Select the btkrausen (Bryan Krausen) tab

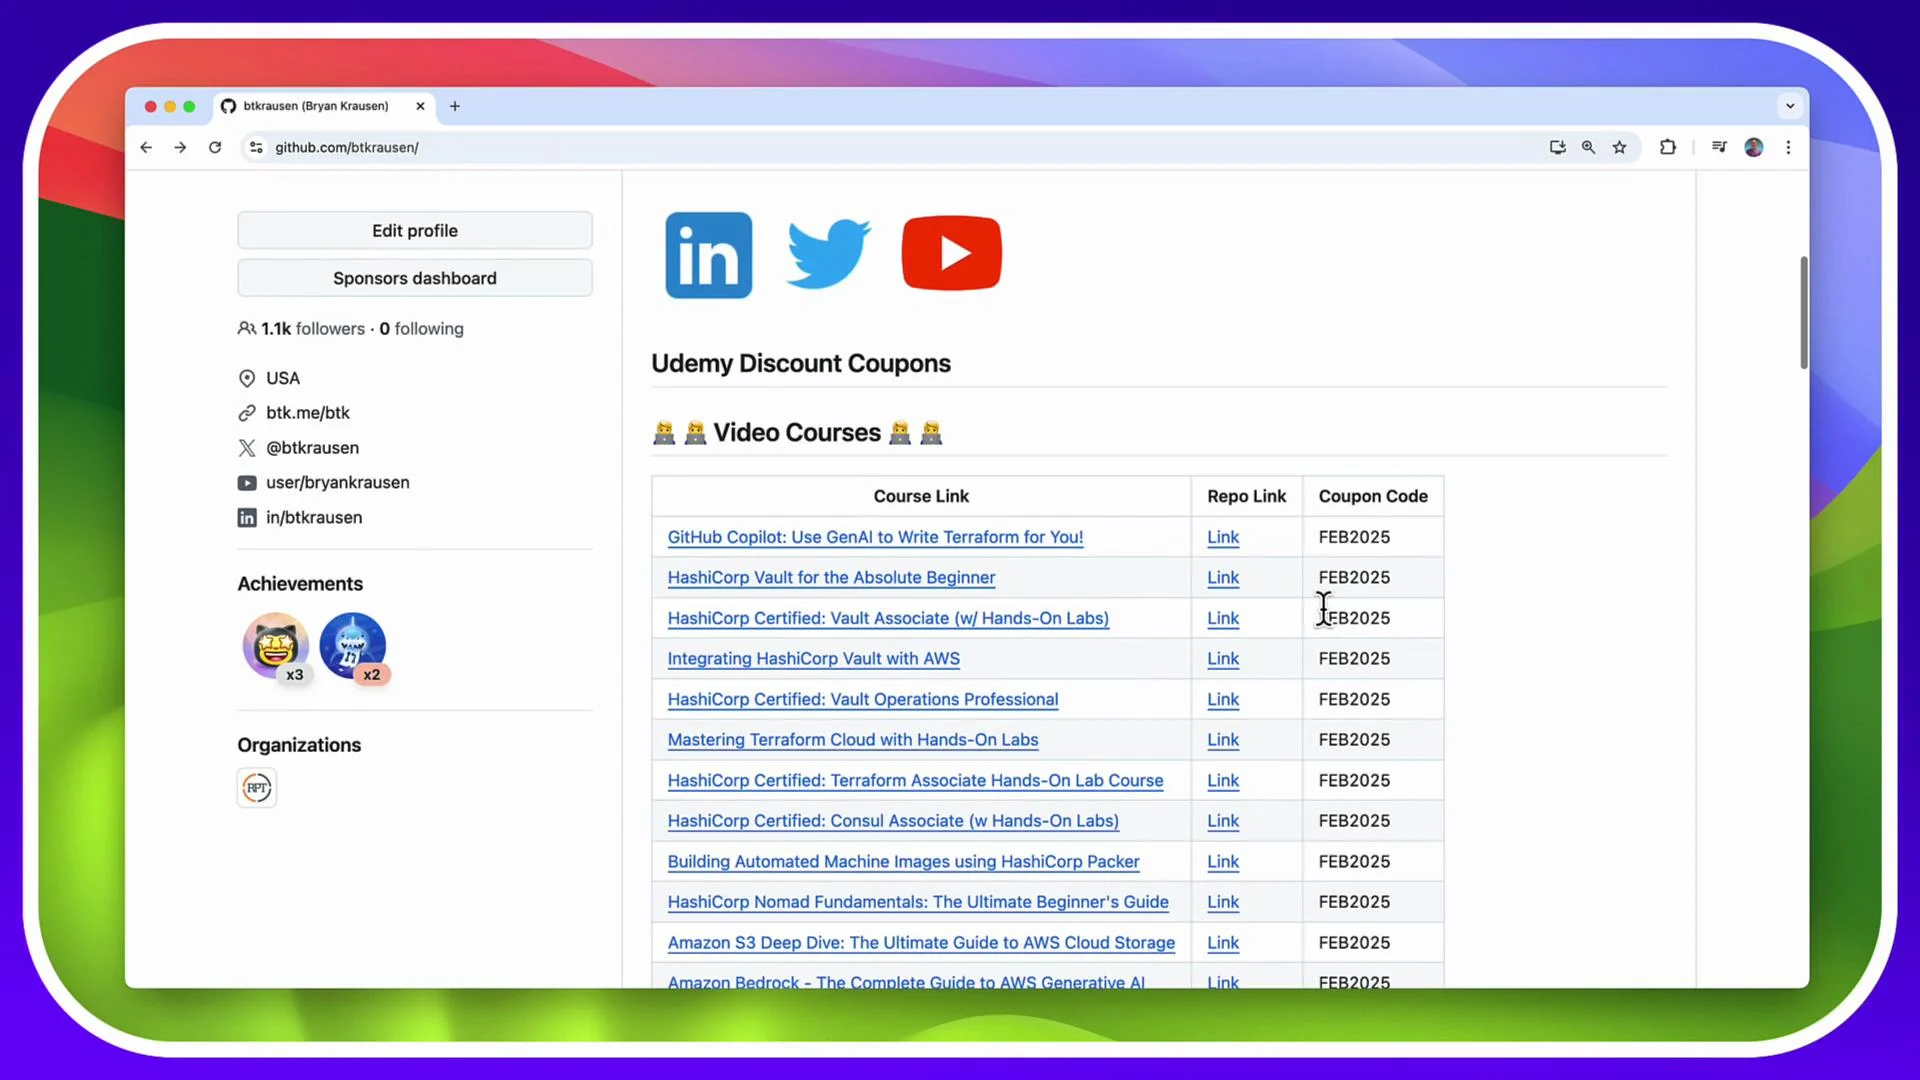(315, 106)
